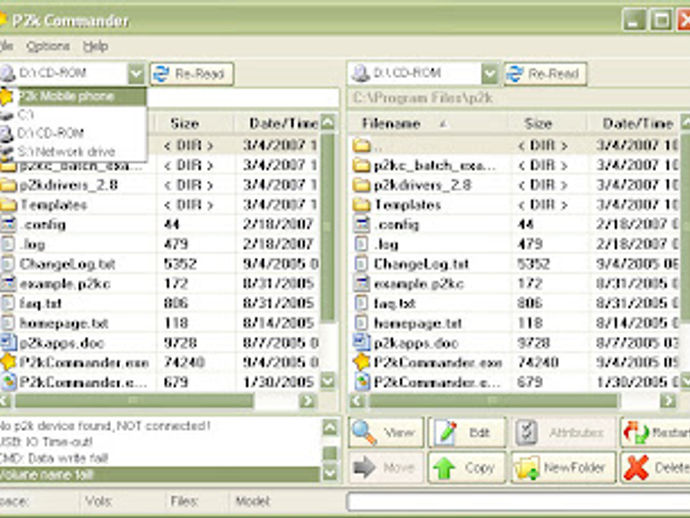This screenshot has height=518, width=690.
Task: Select P2kCommander.exe in left panel
Action: [x=84, y=362]
